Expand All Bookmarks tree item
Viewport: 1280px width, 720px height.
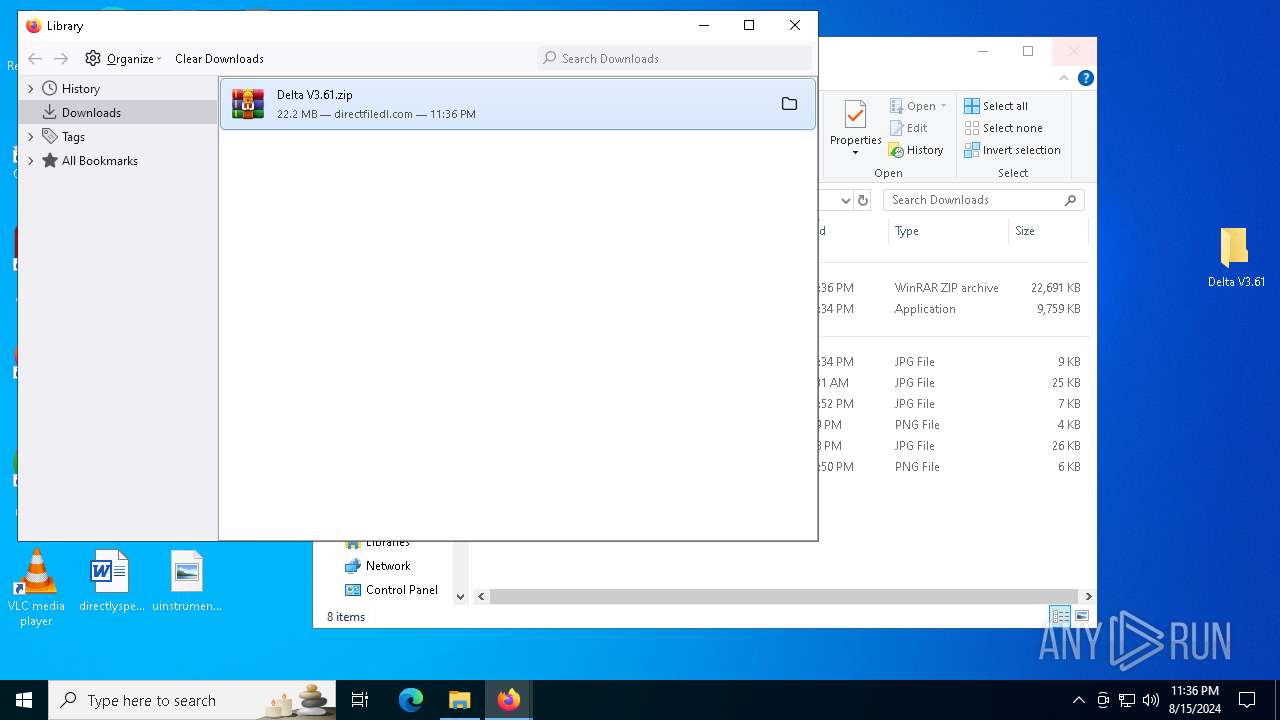(30, 161)
